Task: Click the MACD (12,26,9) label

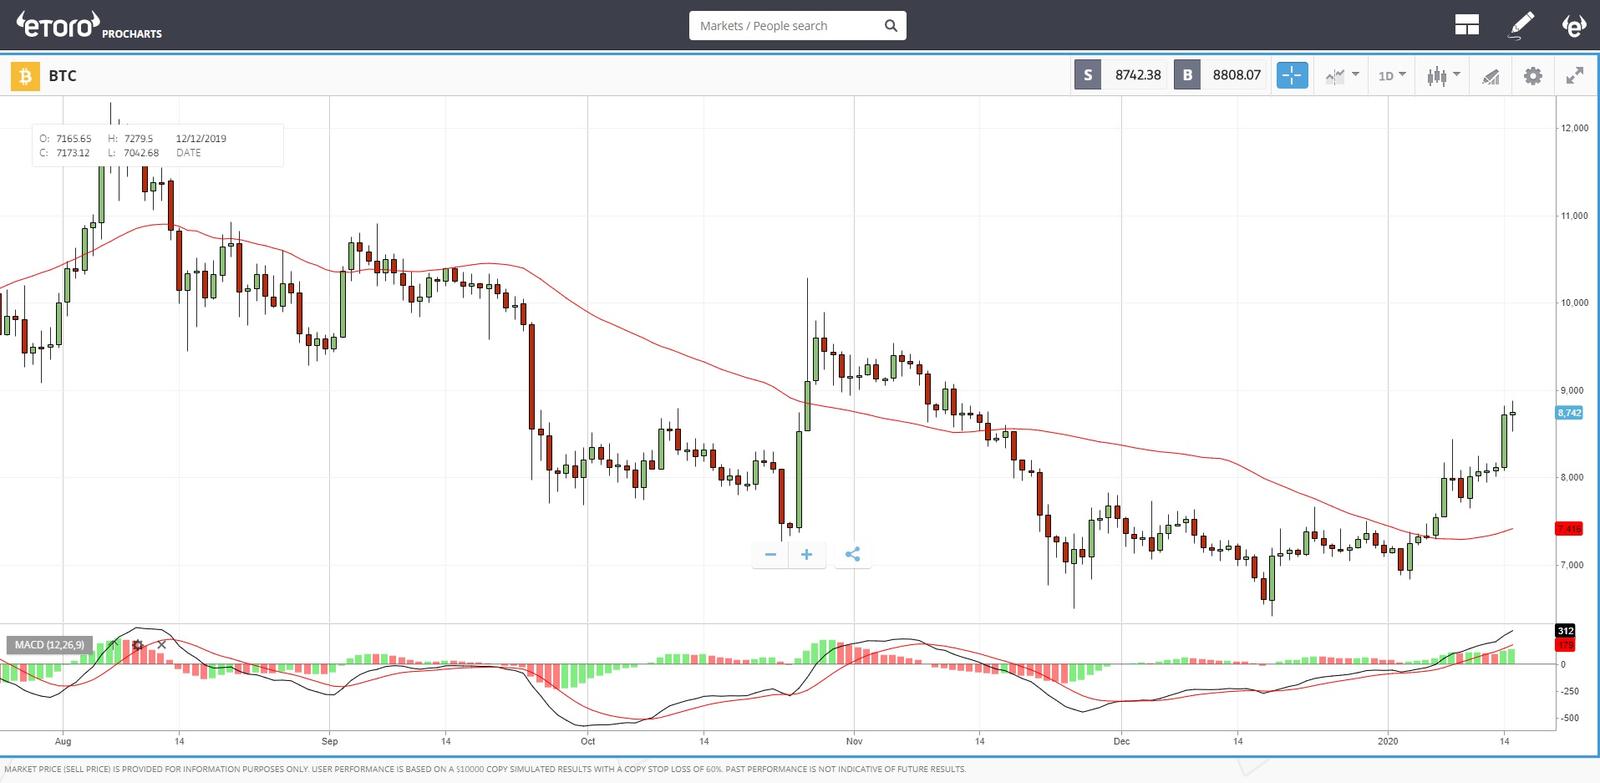Action: [x=49, y=645]
